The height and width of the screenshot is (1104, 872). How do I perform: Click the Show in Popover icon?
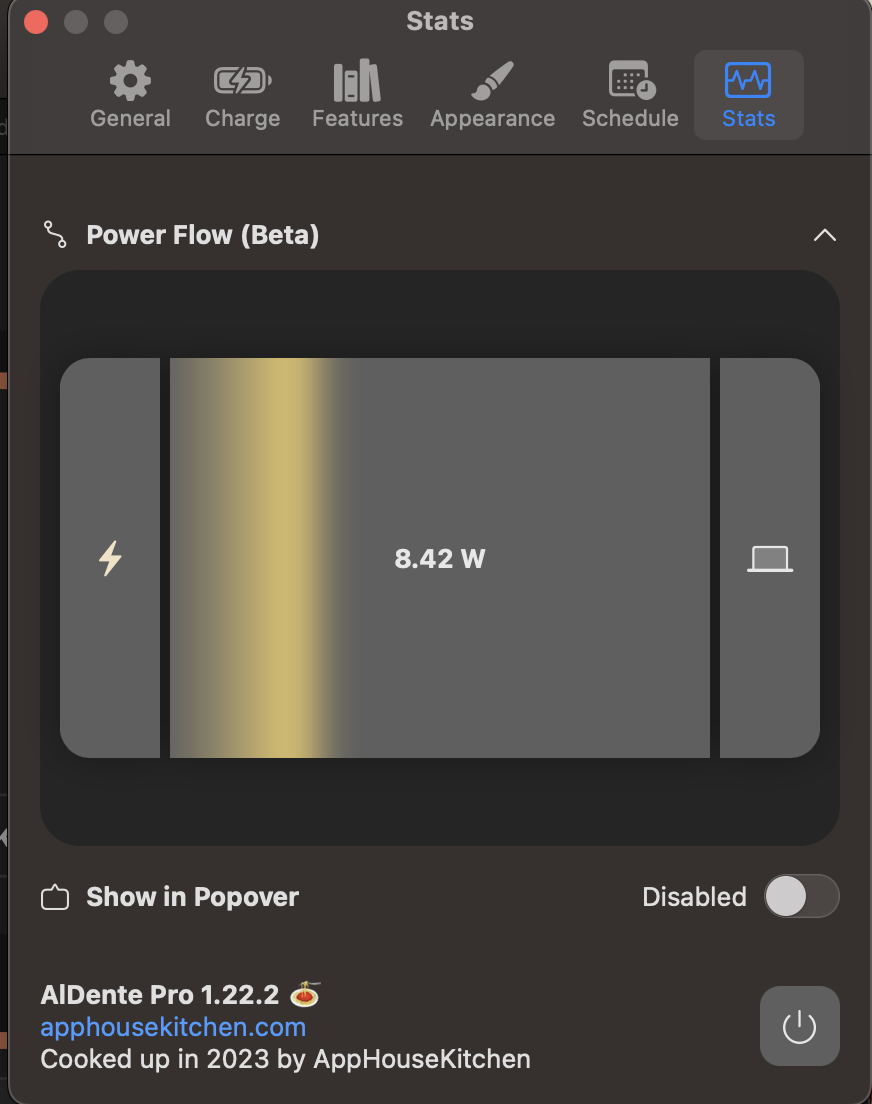(55, 898)
